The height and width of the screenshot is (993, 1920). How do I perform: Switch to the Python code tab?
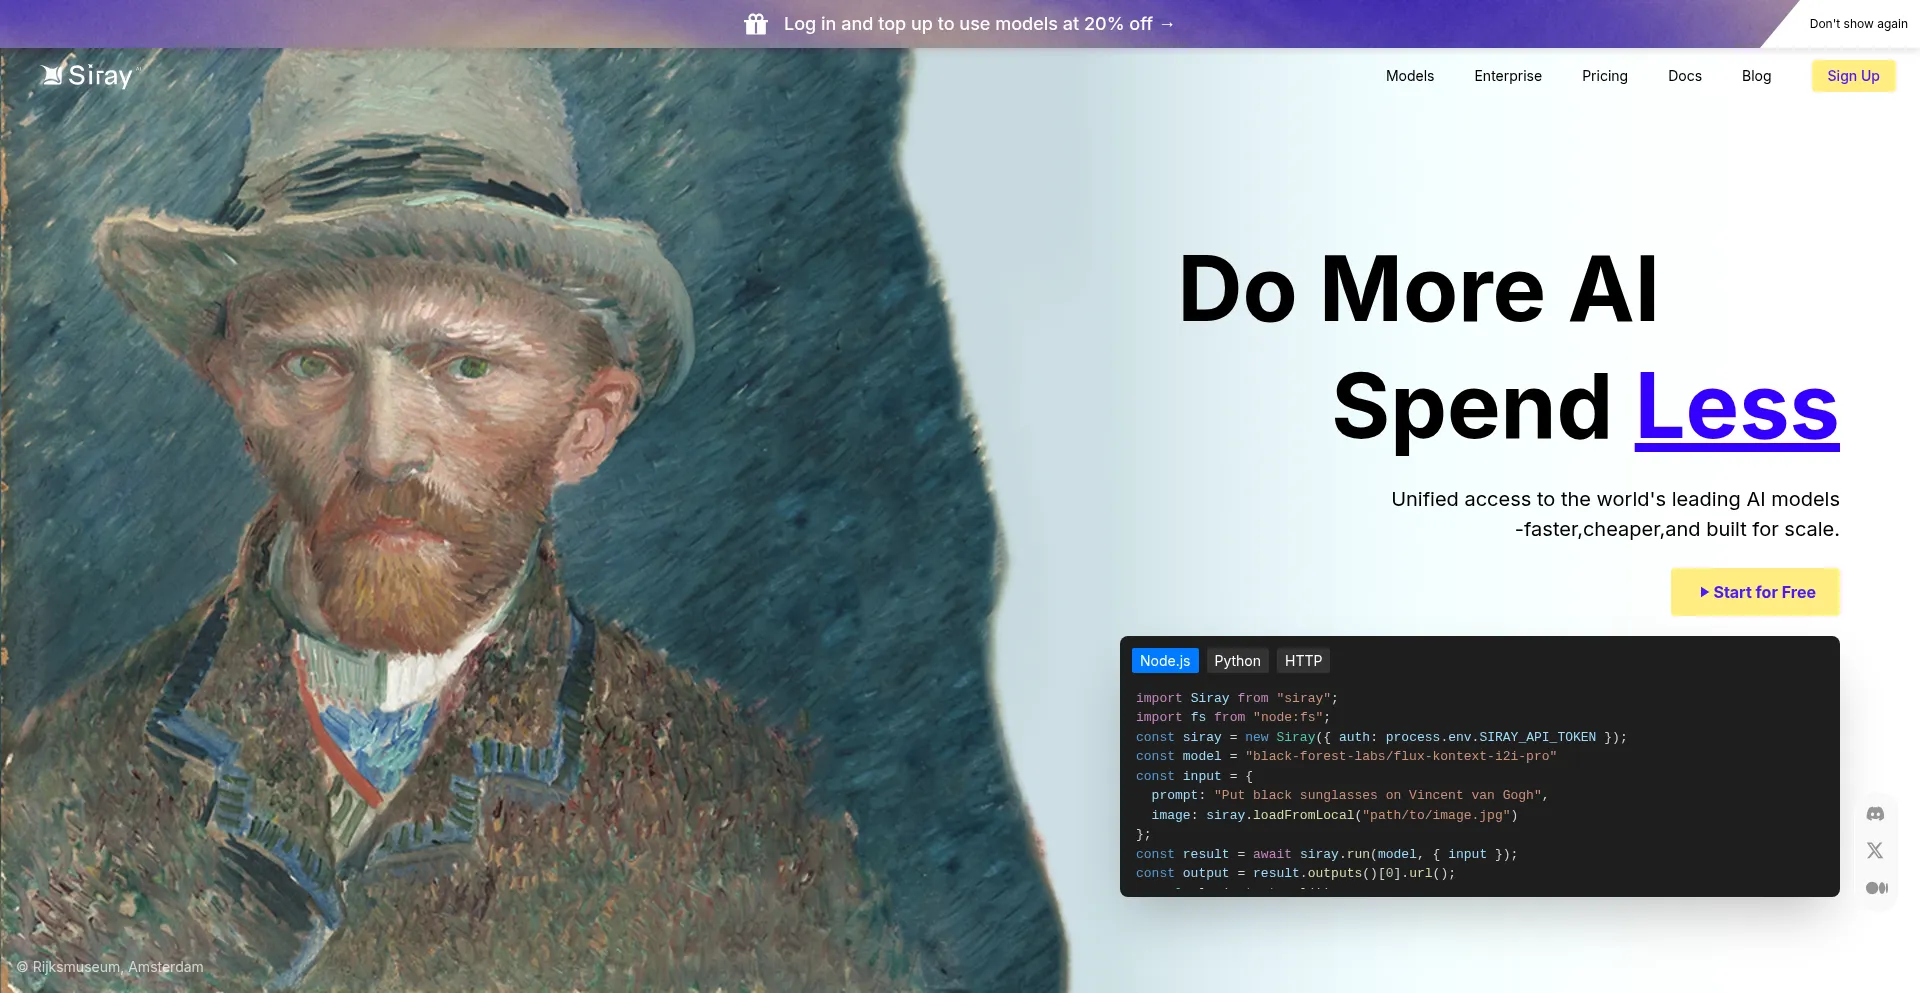(x=1237, y=661)
